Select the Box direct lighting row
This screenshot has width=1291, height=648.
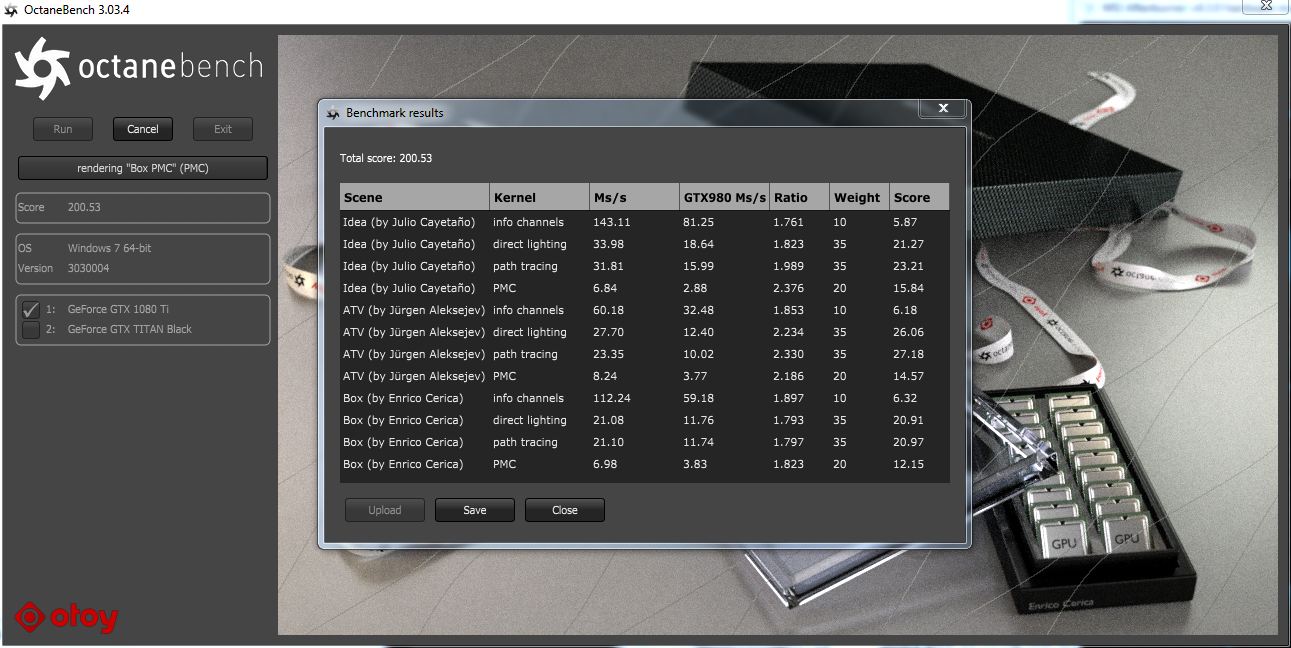point(644,420)
